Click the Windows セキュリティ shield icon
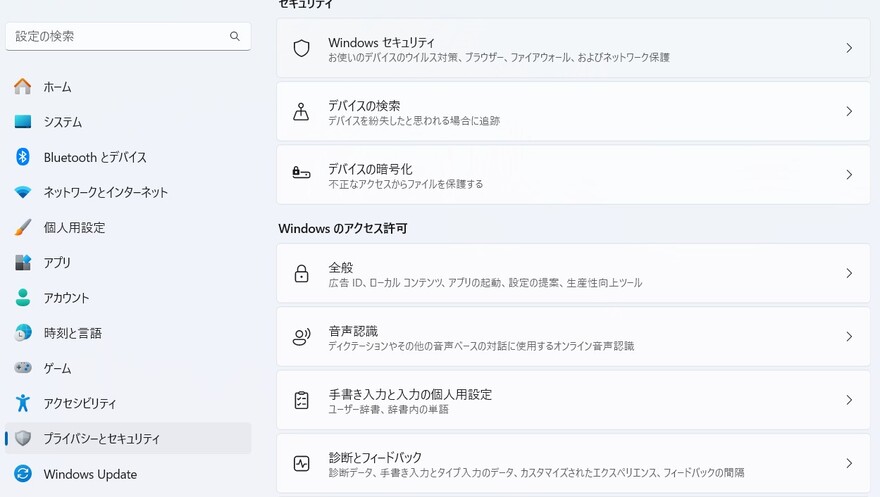The image size is (880, 497). click(x=301, y=48)
